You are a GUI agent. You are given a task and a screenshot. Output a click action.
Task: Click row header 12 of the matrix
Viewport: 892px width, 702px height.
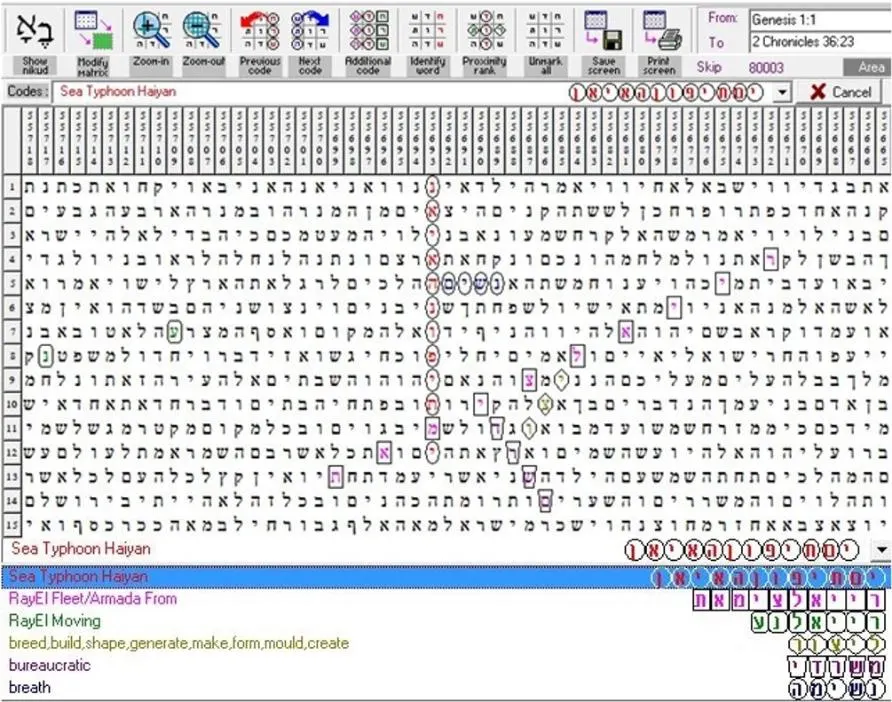[x=12, y=452]
